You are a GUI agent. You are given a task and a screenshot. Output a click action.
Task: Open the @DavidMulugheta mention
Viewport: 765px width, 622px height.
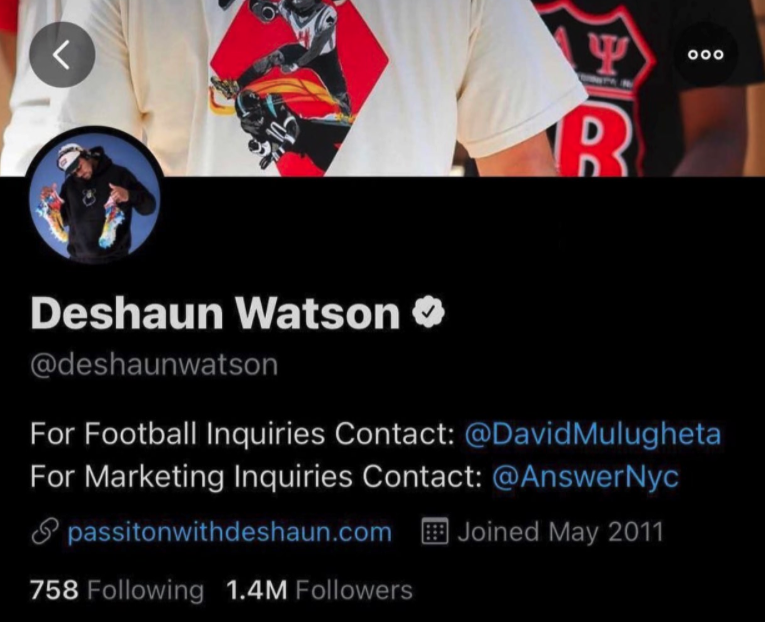coord(593,434)
